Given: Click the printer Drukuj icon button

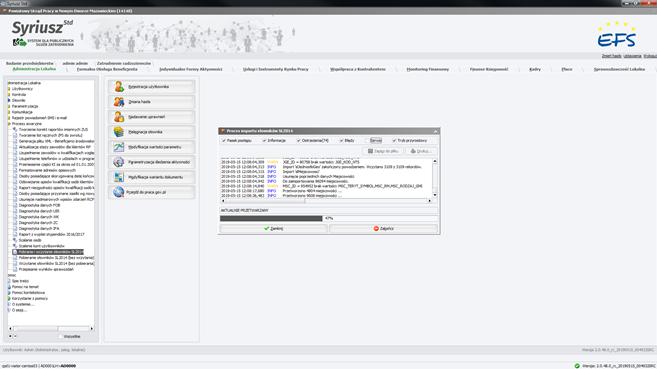Looking at the screenshot, I should [x=421, y=151].
